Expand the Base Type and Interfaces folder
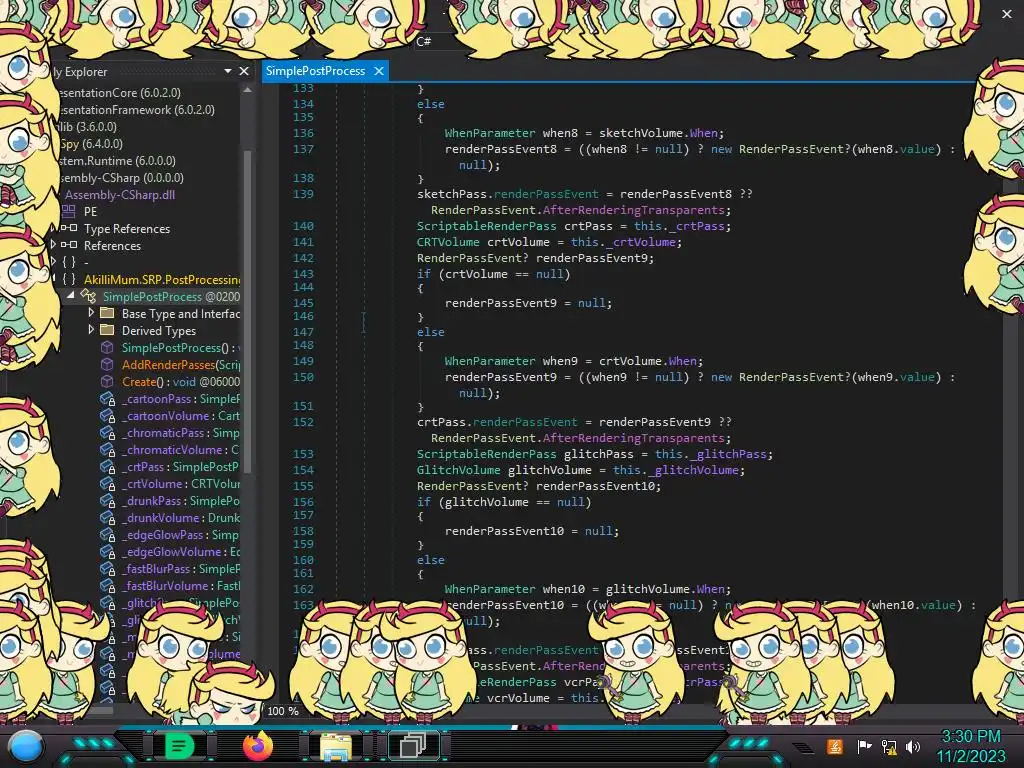1024x768 pixels. (91, 313)
